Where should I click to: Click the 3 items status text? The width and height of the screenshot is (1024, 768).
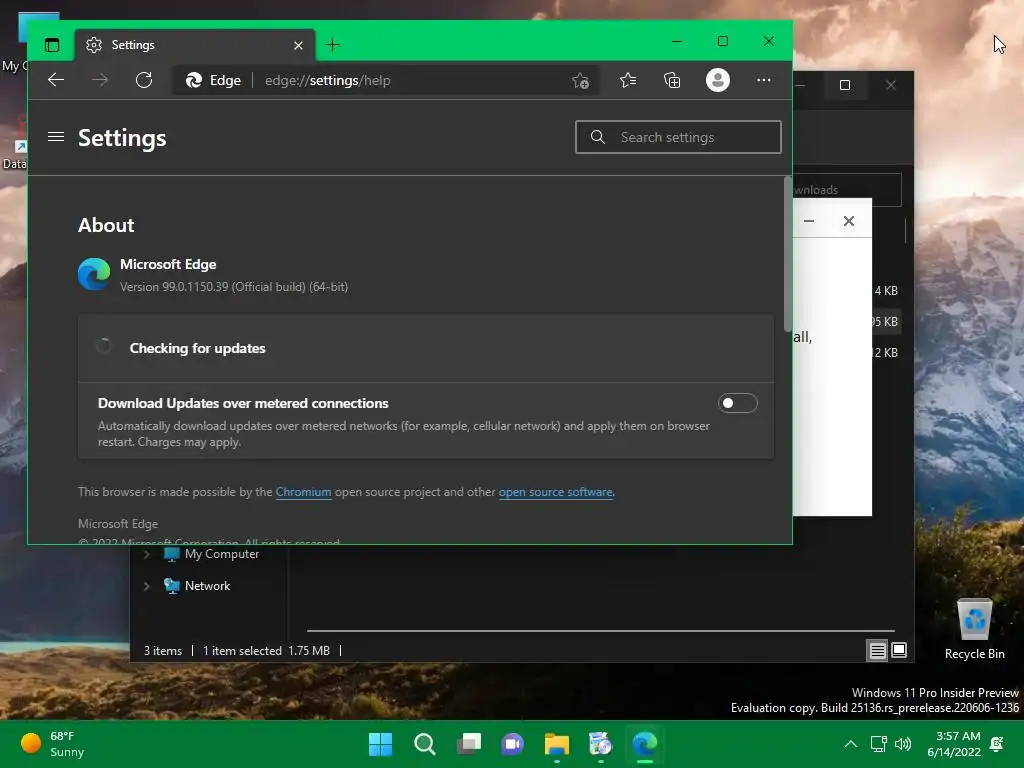click(163, 651)
